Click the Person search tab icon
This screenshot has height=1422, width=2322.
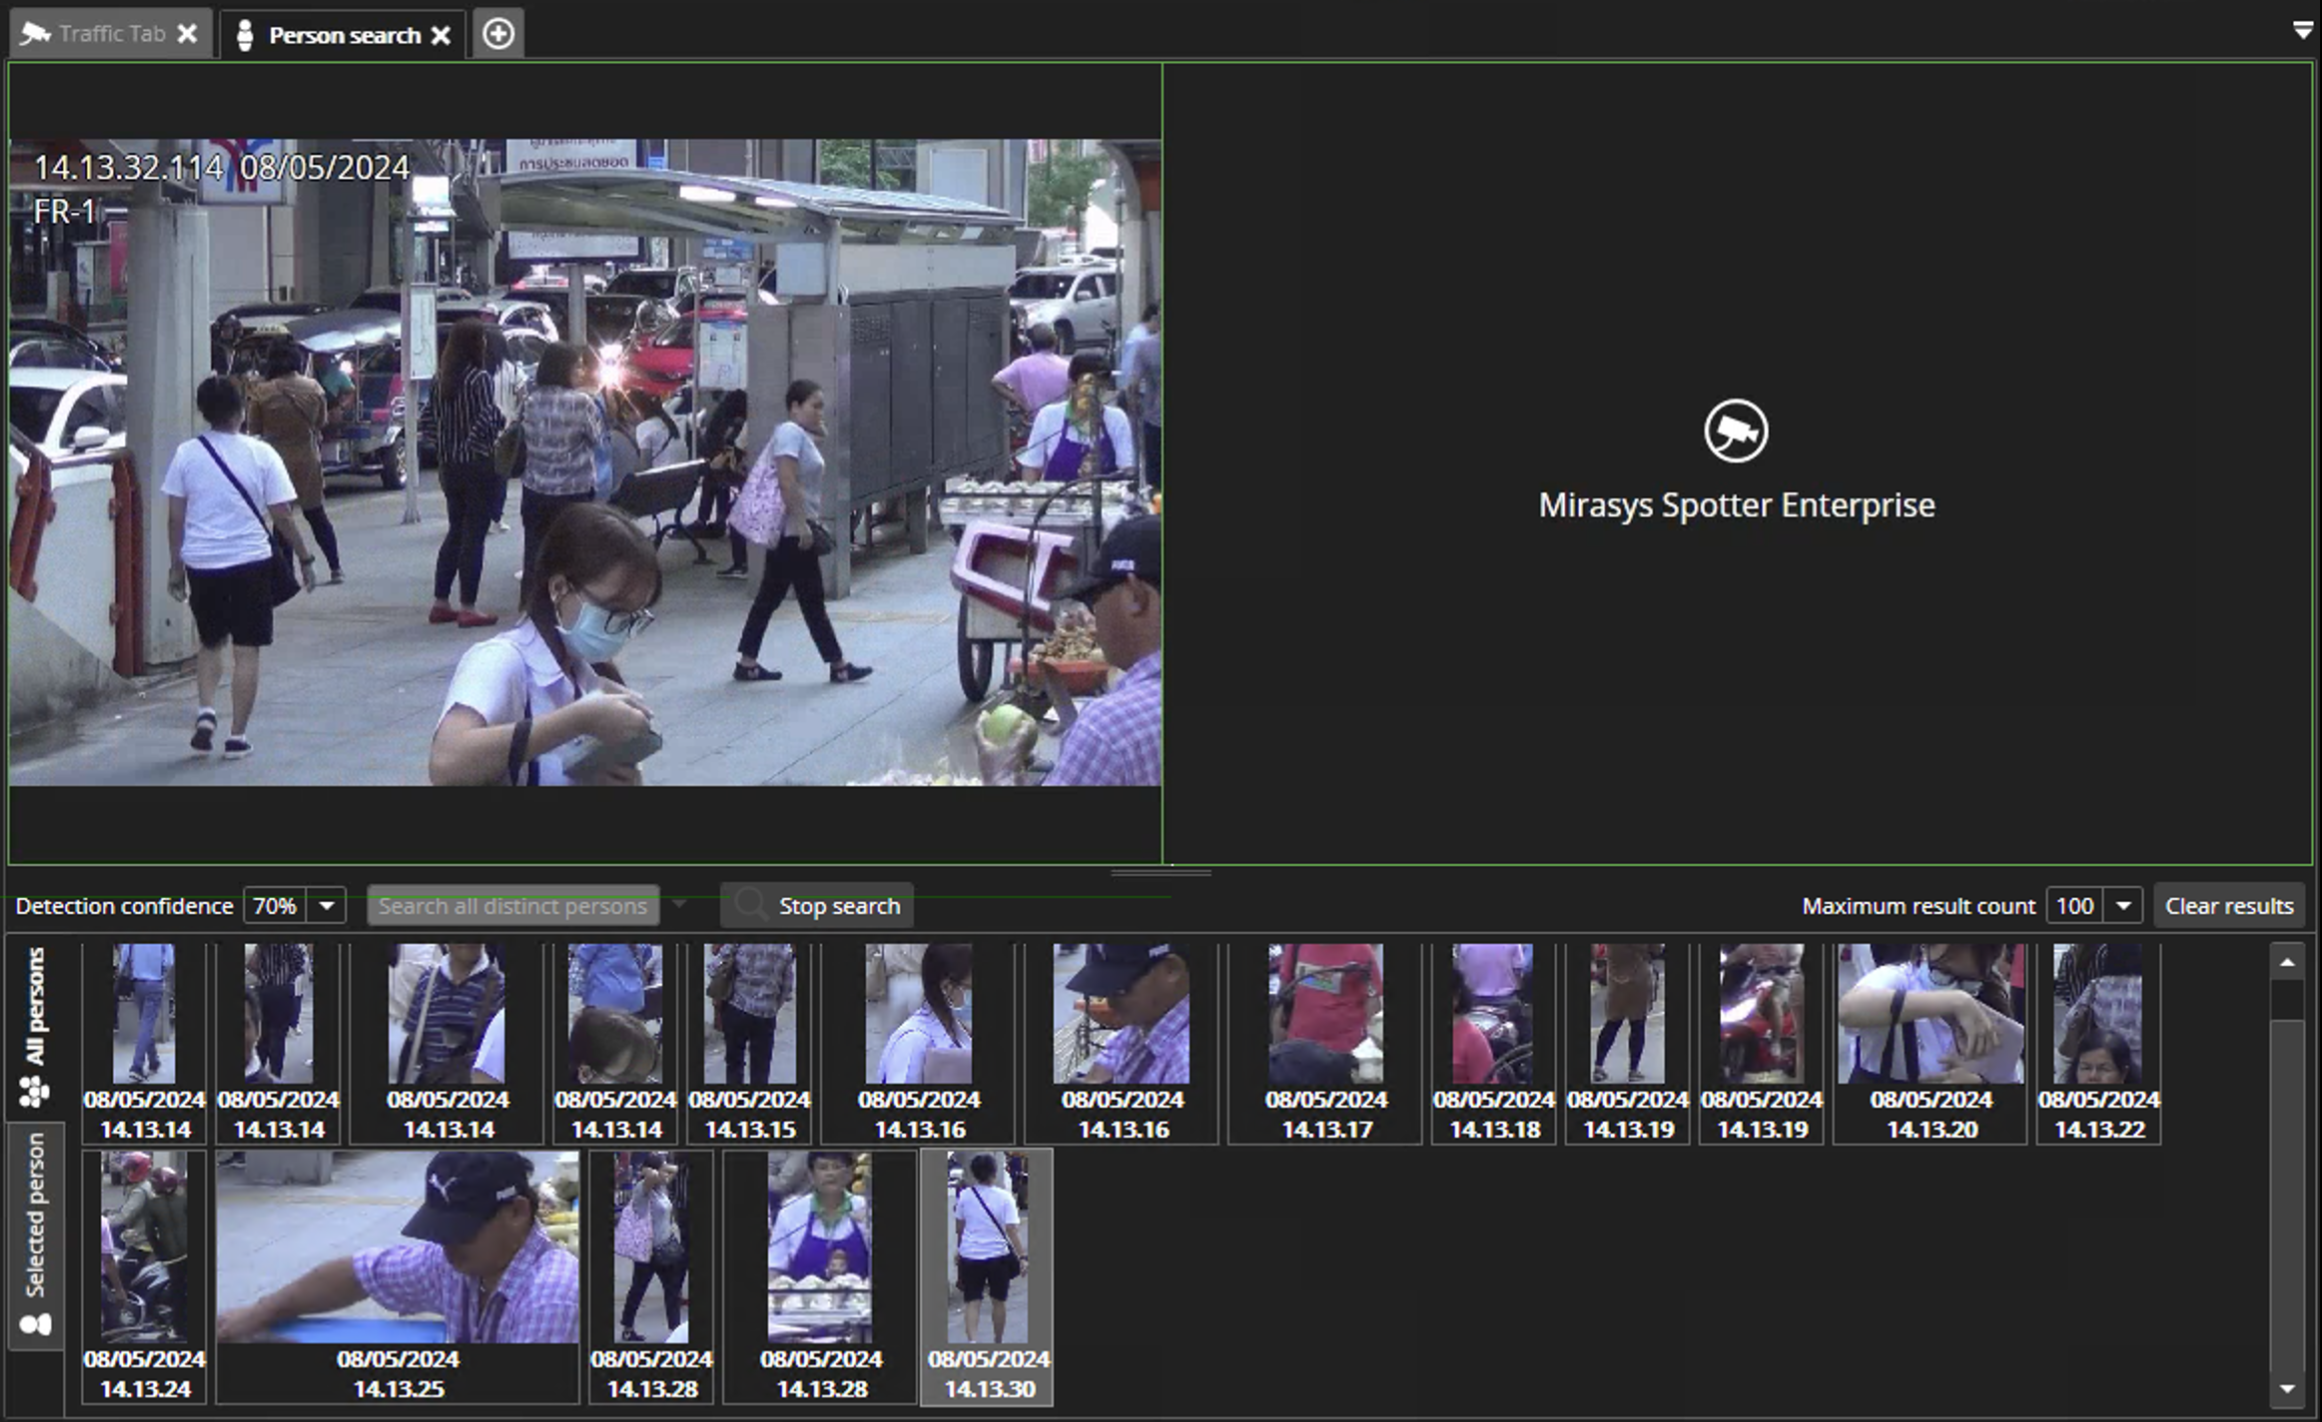coord(245,35)
